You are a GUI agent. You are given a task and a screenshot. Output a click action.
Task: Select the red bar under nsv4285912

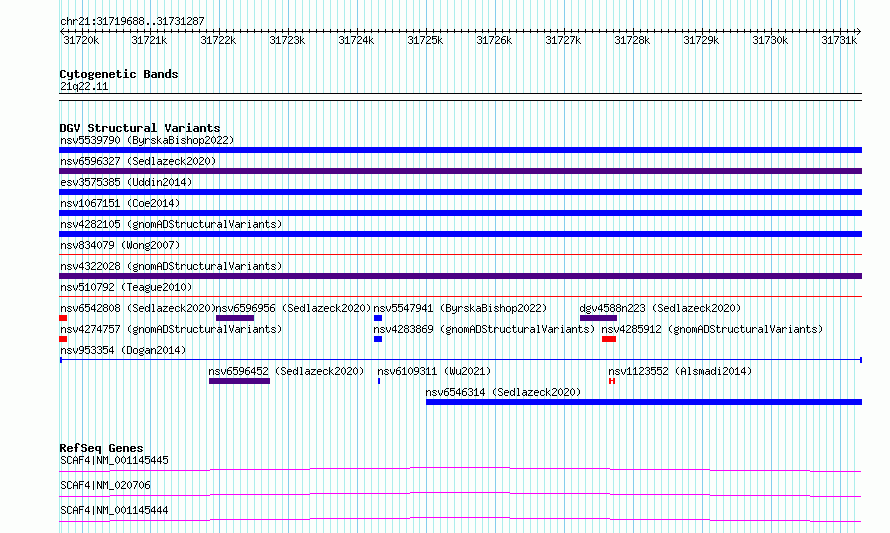coord(609,339)
